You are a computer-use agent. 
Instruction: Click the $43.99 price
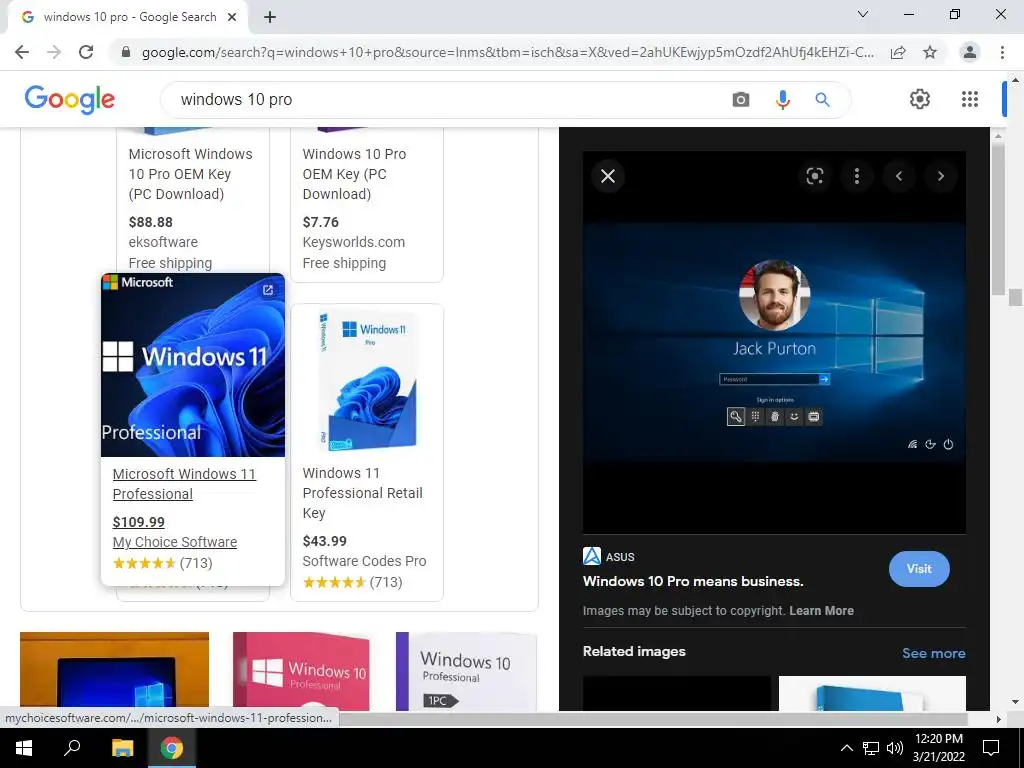(x=325, y=541)
